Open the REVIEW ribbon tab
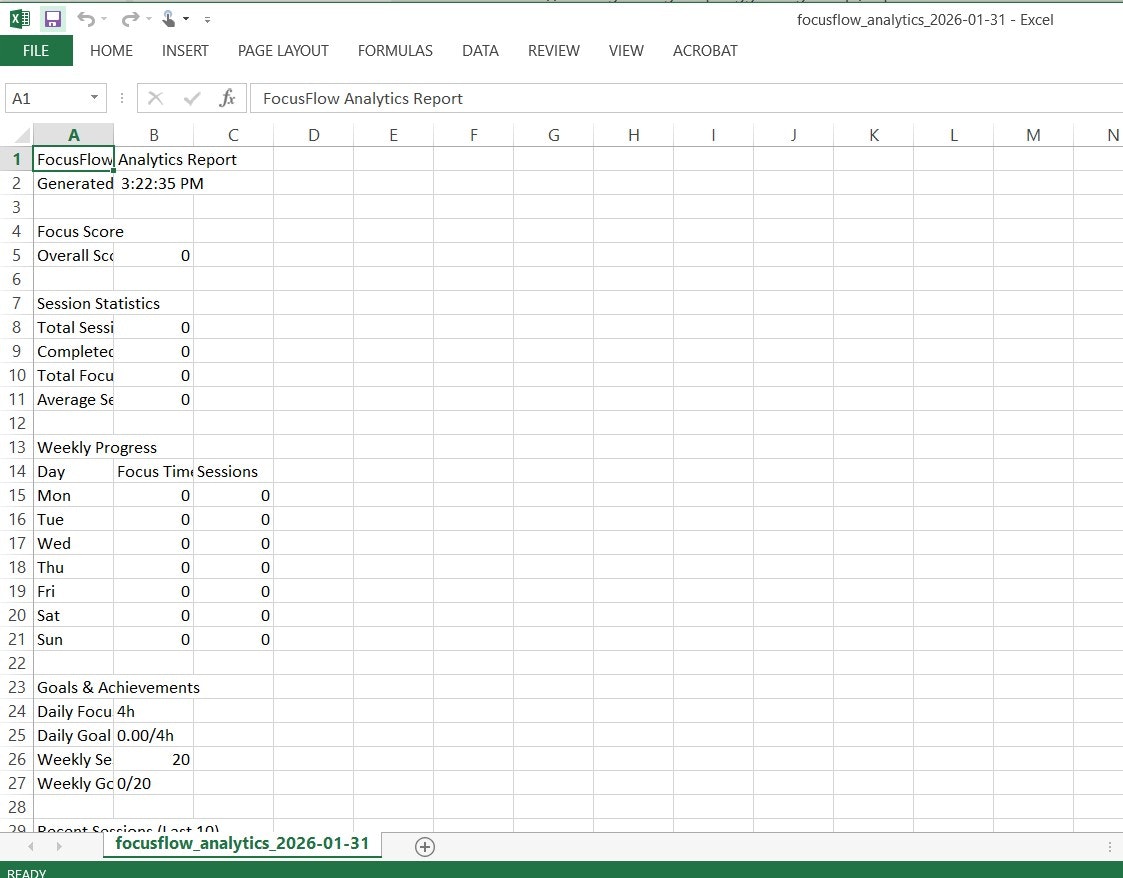 tap(554, 51)
